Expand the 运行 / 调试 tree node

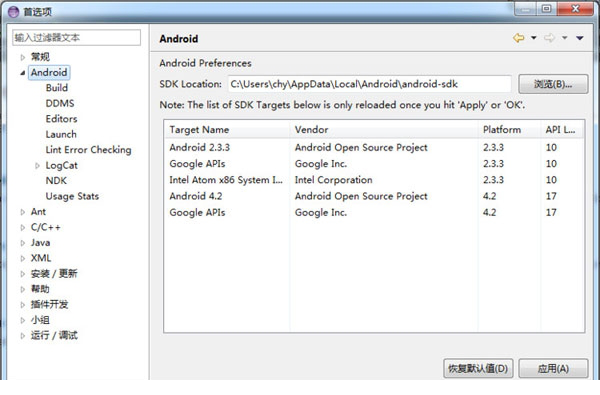(23, 336)
